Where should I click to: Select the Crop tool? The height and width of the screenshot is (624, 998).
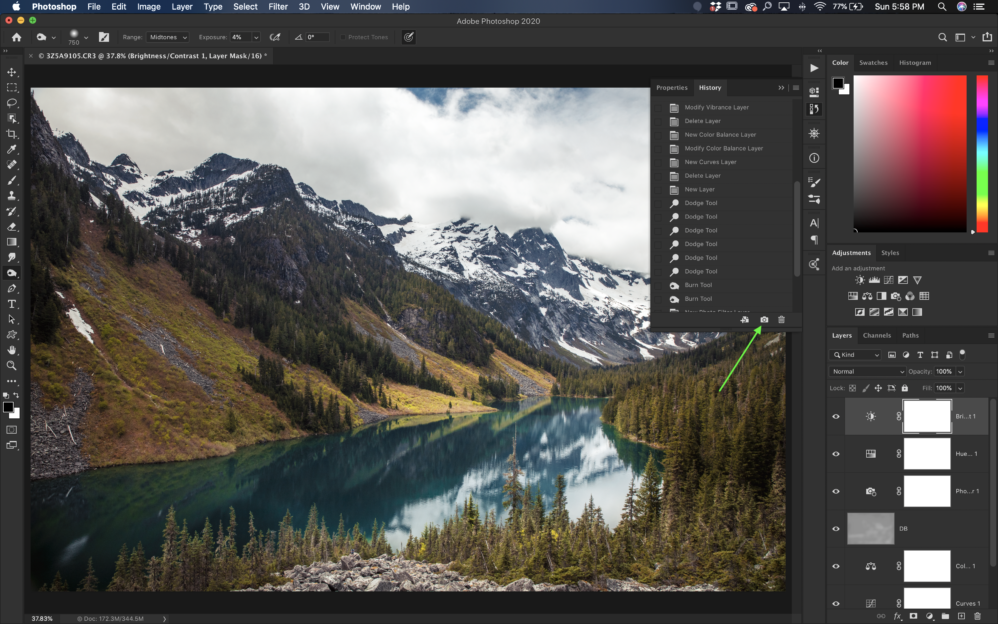click(13, 134)
